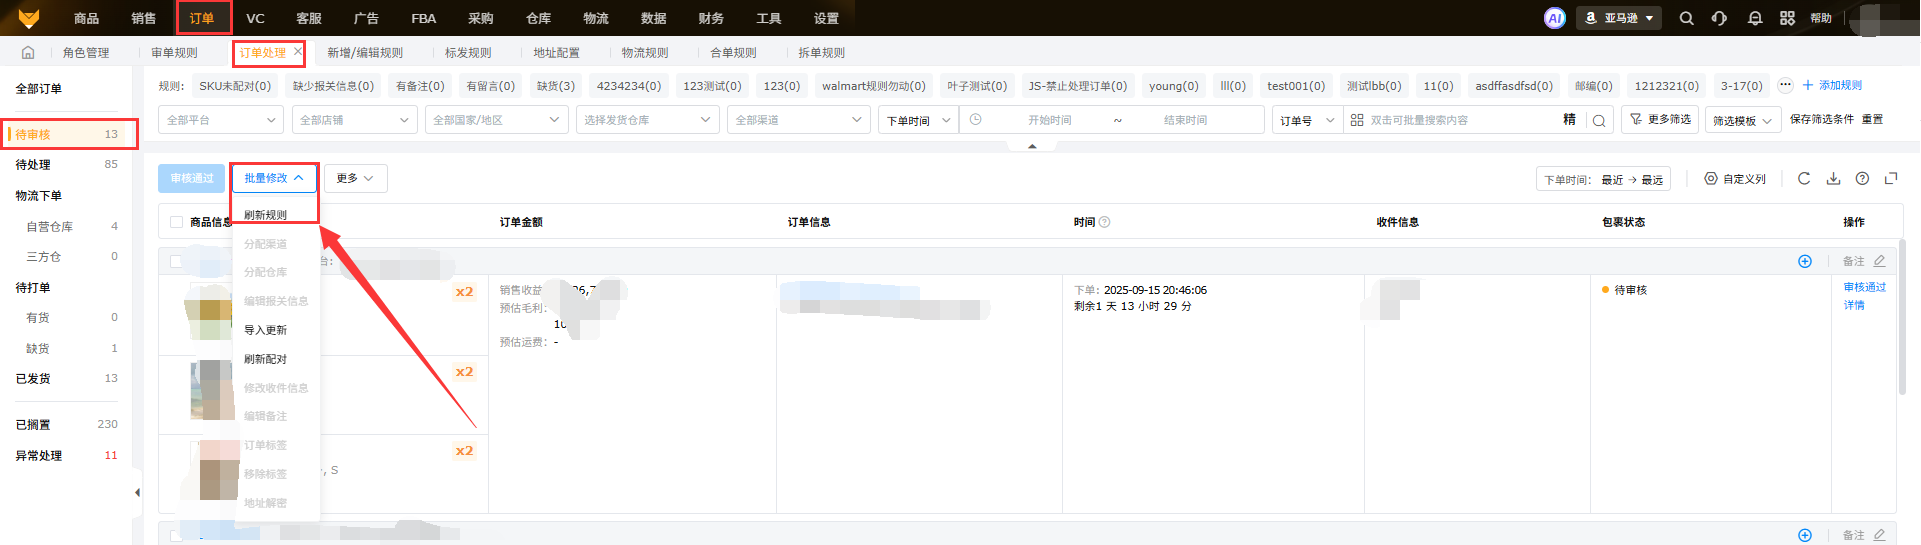The width and height of the screenshot is (1921, 545).
Task: Open the customer service headset icon
Action: coord(1719,18)
